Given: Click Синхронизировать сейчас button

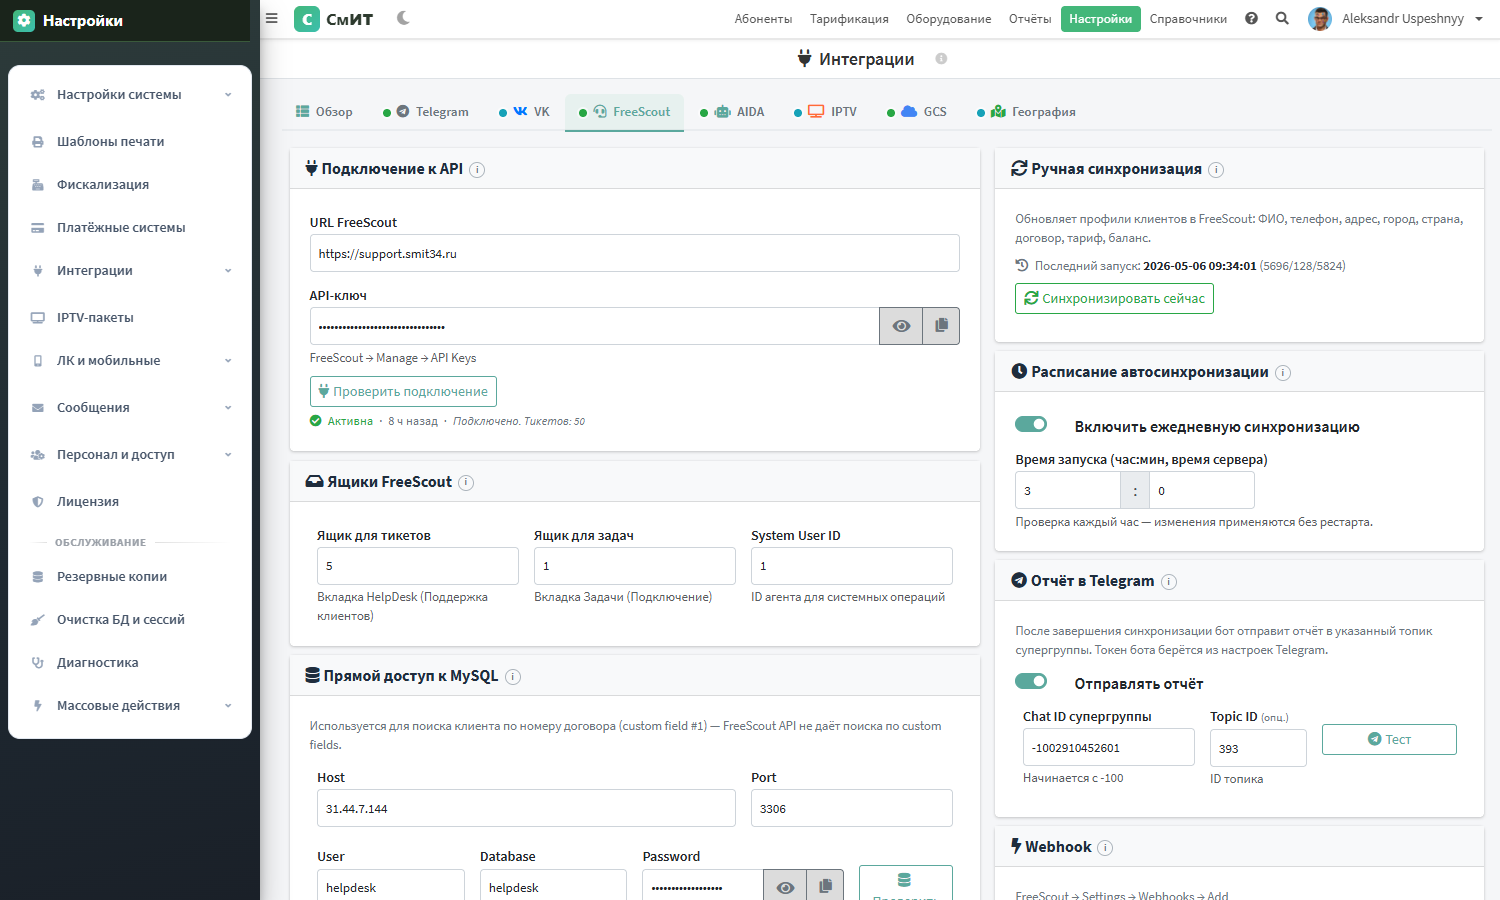Looking at the screenshot, I should (1114, 299).
